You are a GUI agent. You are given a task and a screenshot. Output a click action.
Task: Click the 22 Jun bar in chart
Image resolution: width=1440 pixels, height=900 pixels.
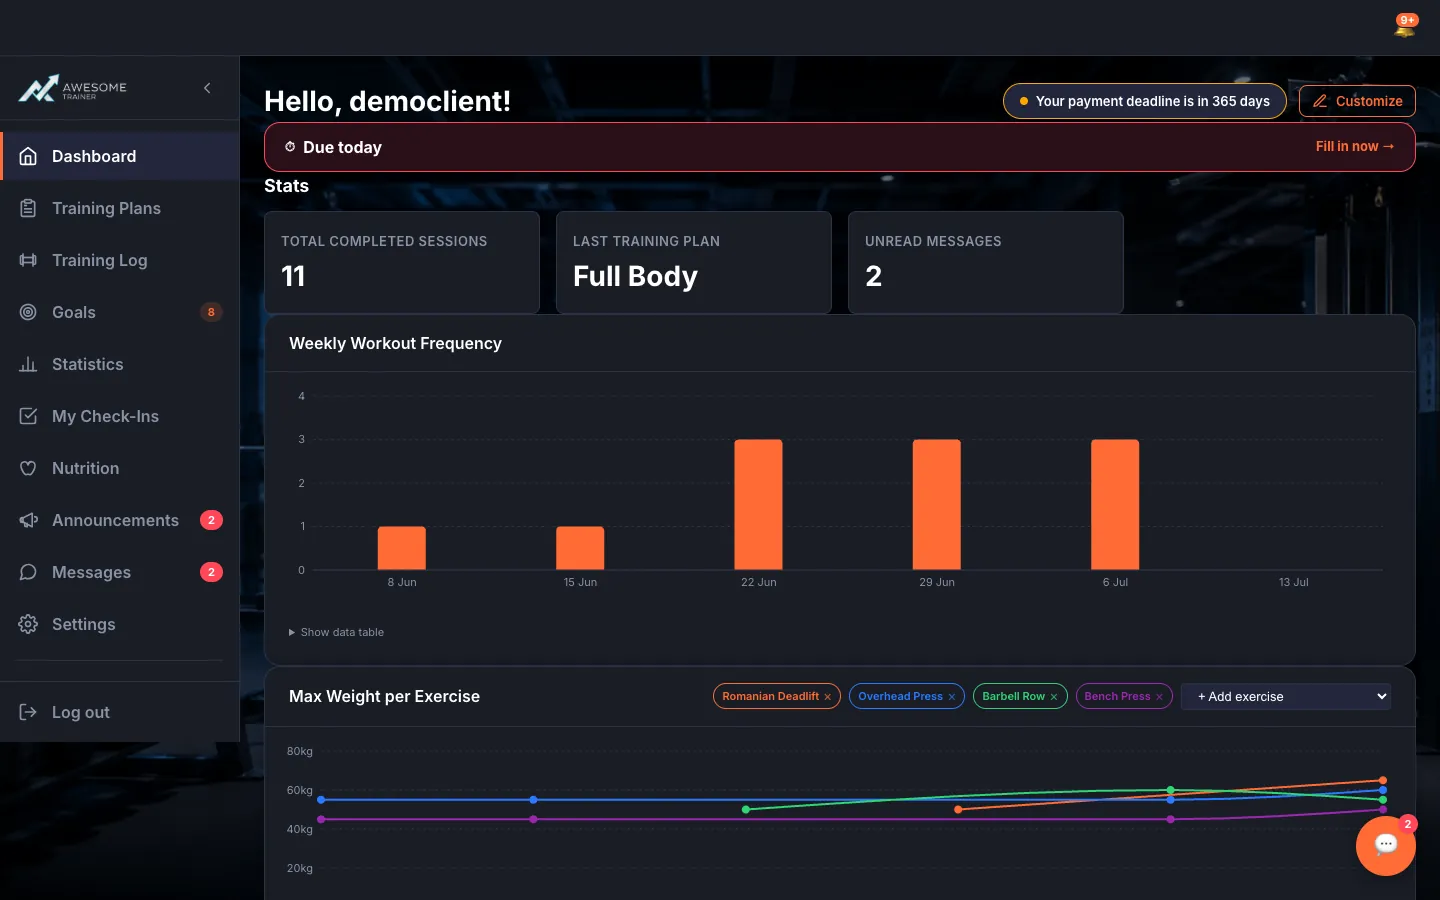tap(759, 505)
